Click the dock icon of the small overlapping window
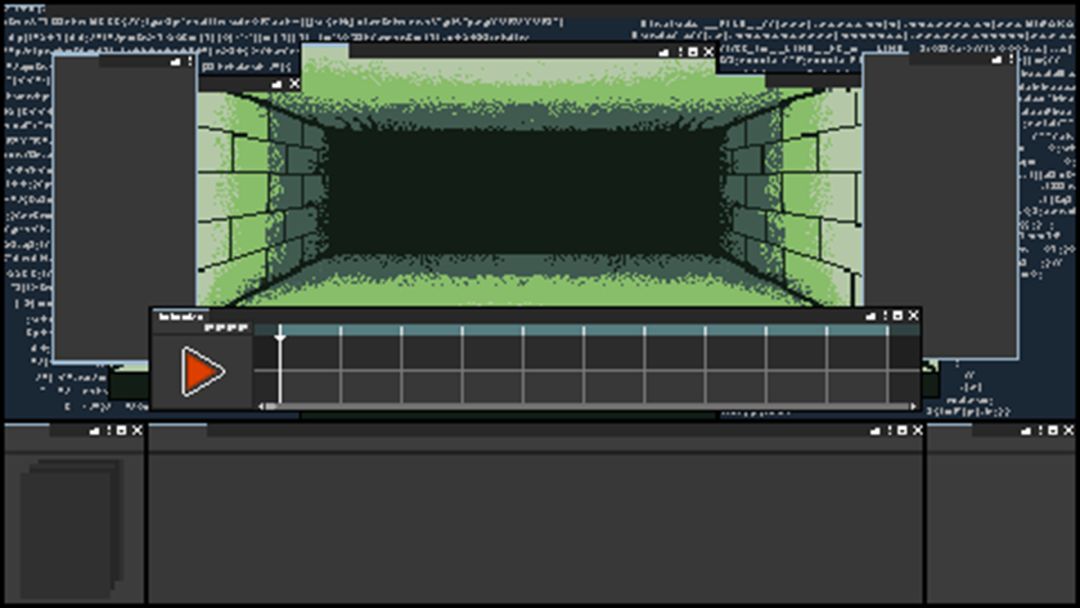Image resolution: width=1080 pixels, height=608 pixels. pos(277,84)
